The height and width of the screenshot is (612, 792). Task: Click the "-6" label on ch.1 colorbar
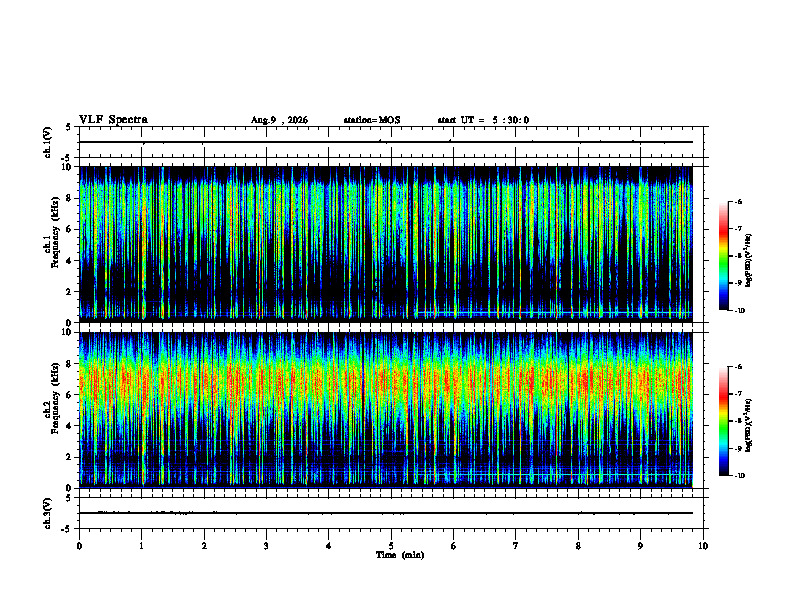pos(739,202)
